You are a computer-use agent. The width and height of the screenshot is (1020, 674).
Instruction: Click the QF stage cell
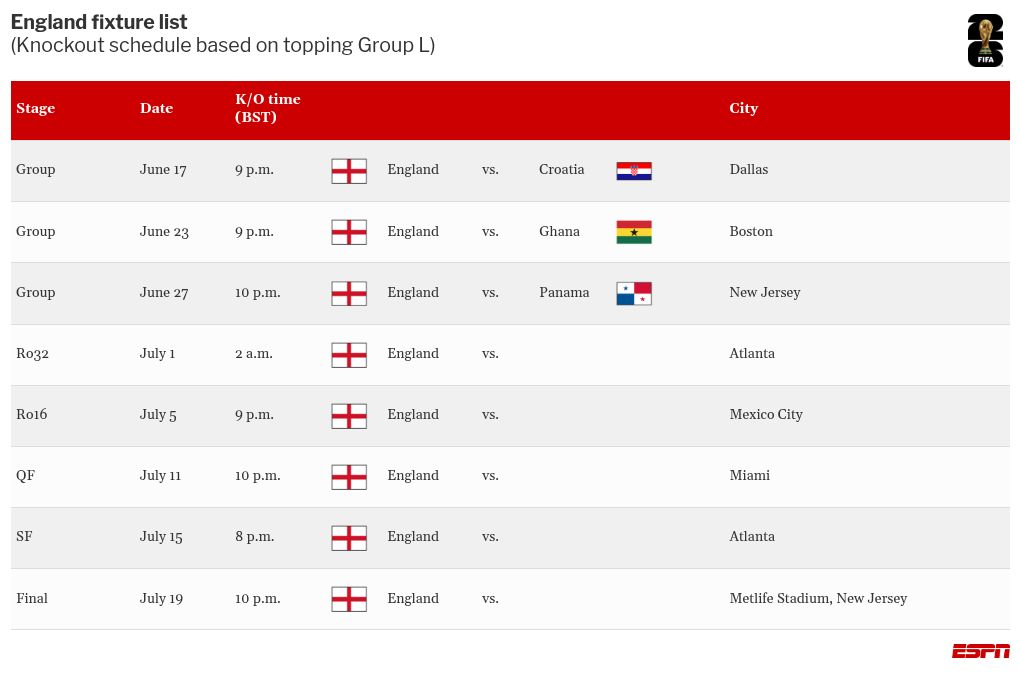[x=26, y=476]
